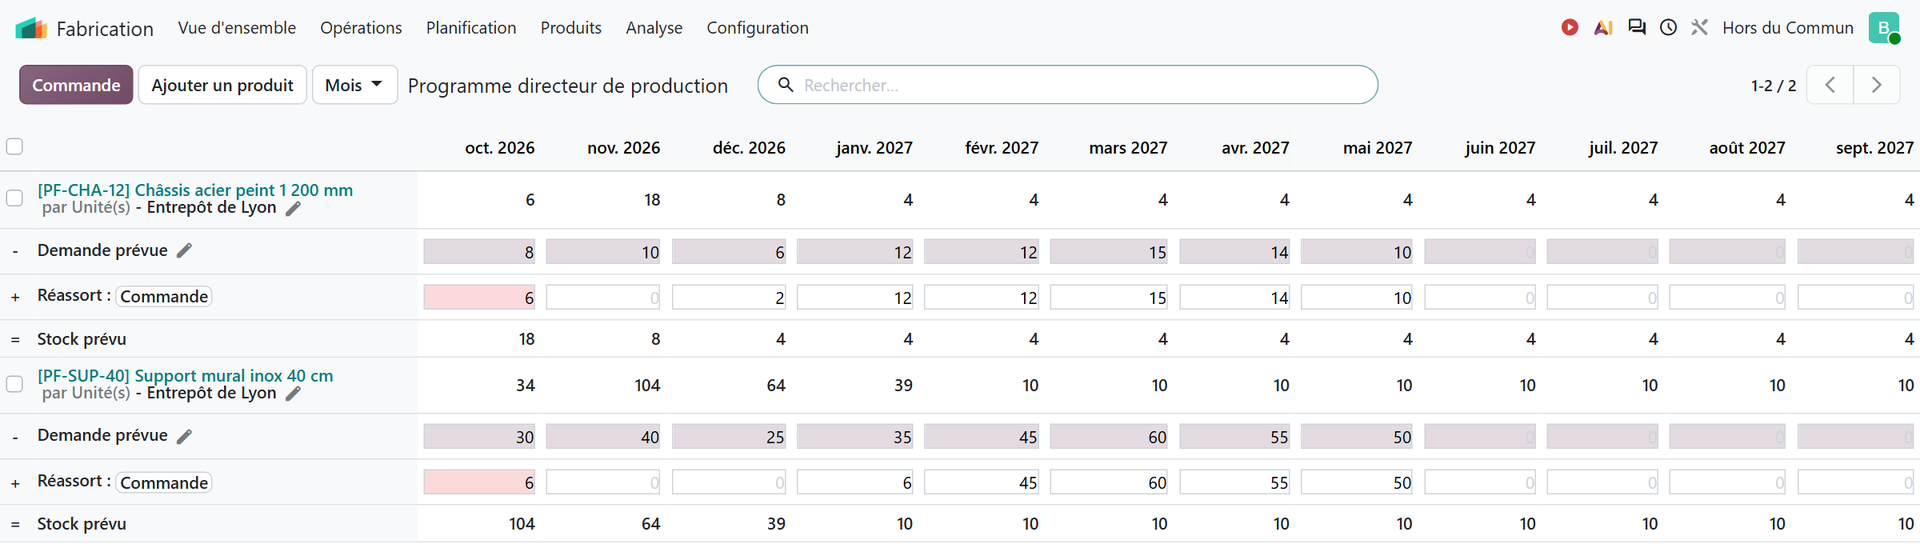This screenshot has height=552, width=1920.
Task: Open the Configuration menu
Action: (758, 28)
